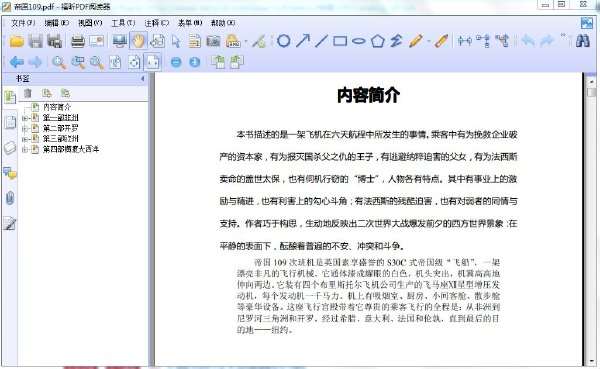The width and height of the screenshot is (600, 369).
Task: Click the third magnifier zoom icon
Action: coord(96,62)
